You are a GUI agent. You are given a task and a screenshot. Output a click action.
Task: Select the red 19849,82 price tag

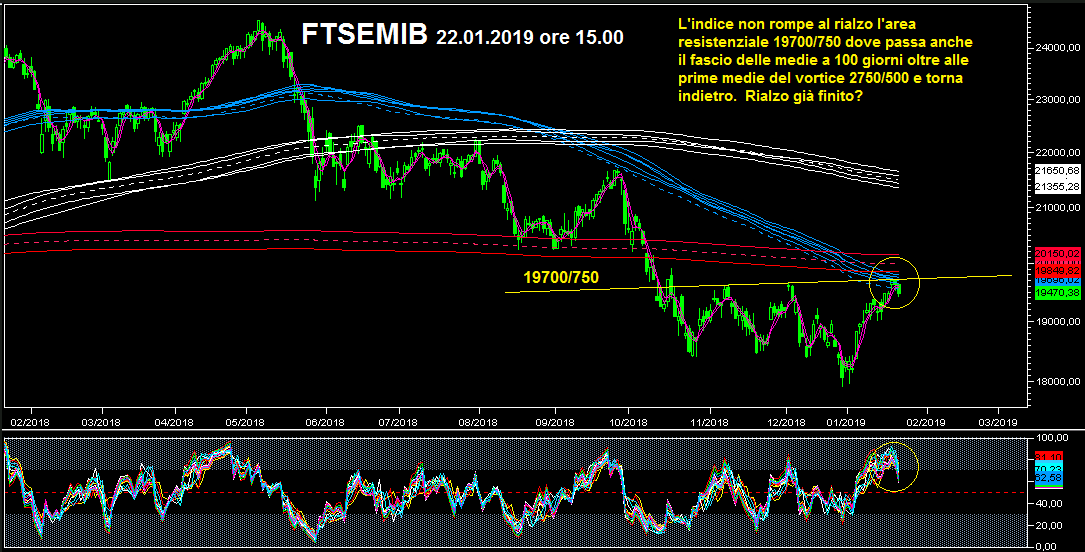click(1057, 271)
